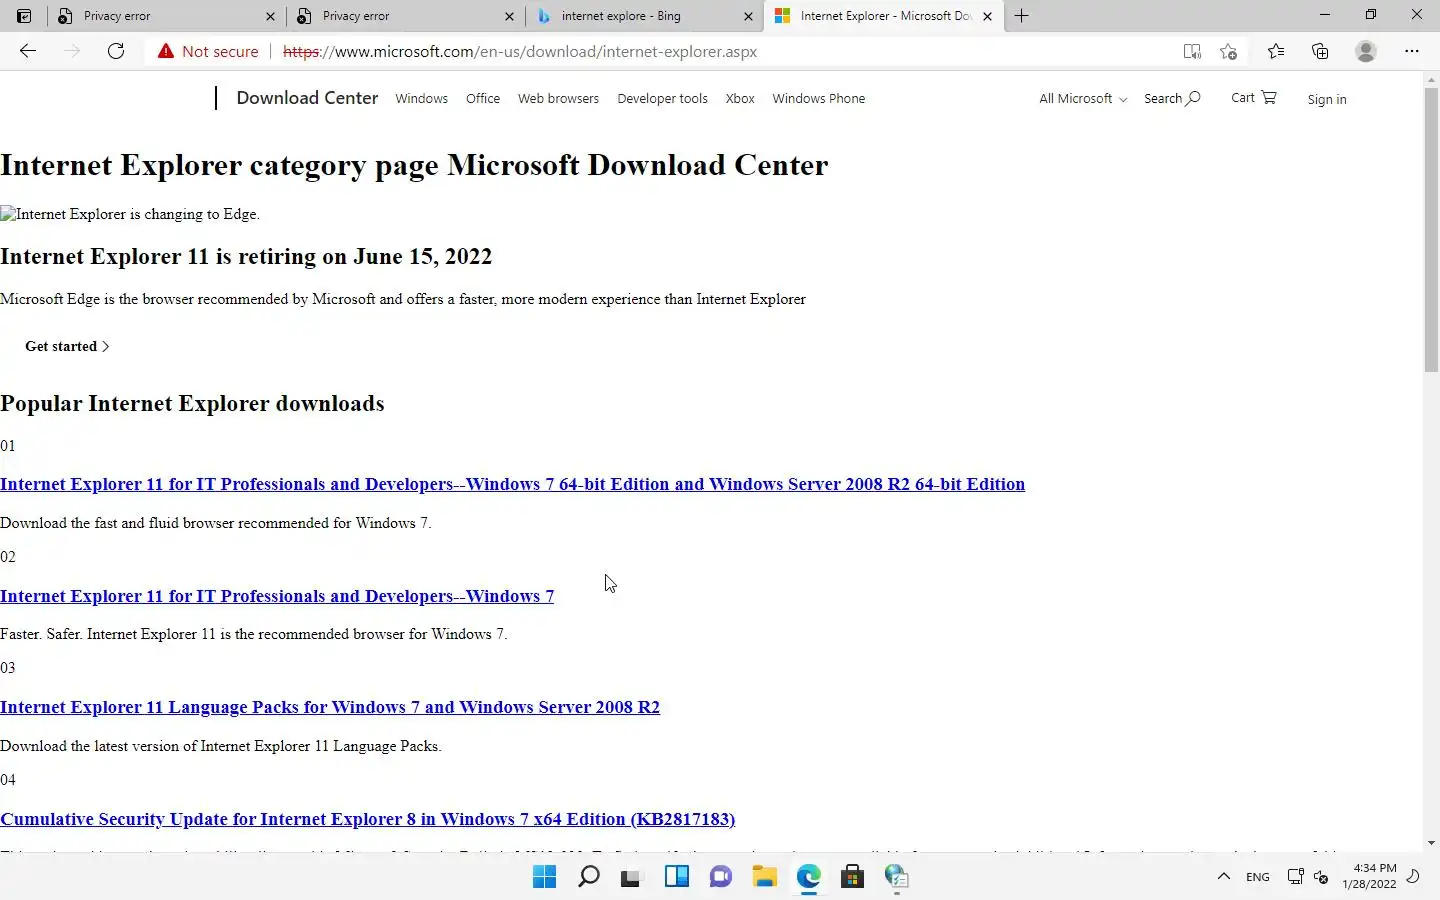
Task: Open Task View on the taskbar
Action: (631, 878)
